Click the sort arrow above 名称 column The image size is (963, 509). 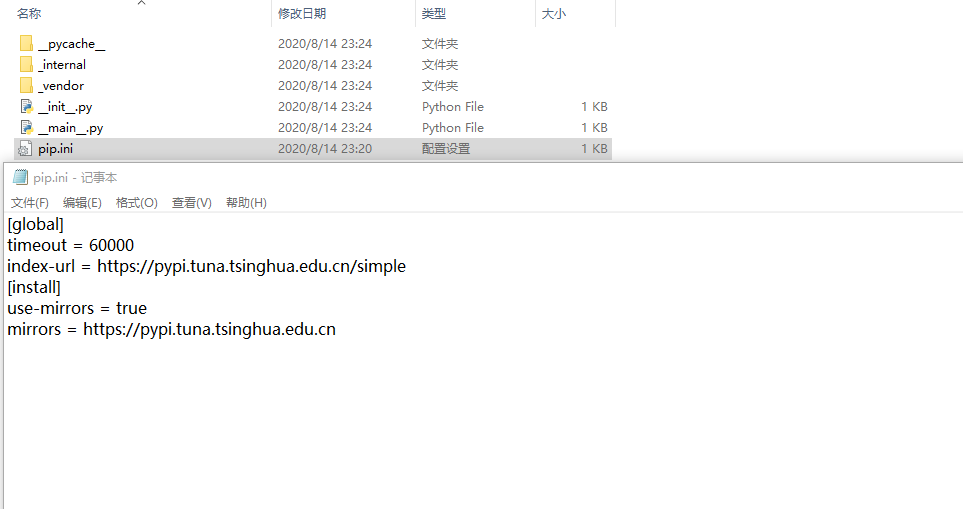pos(142,3)
